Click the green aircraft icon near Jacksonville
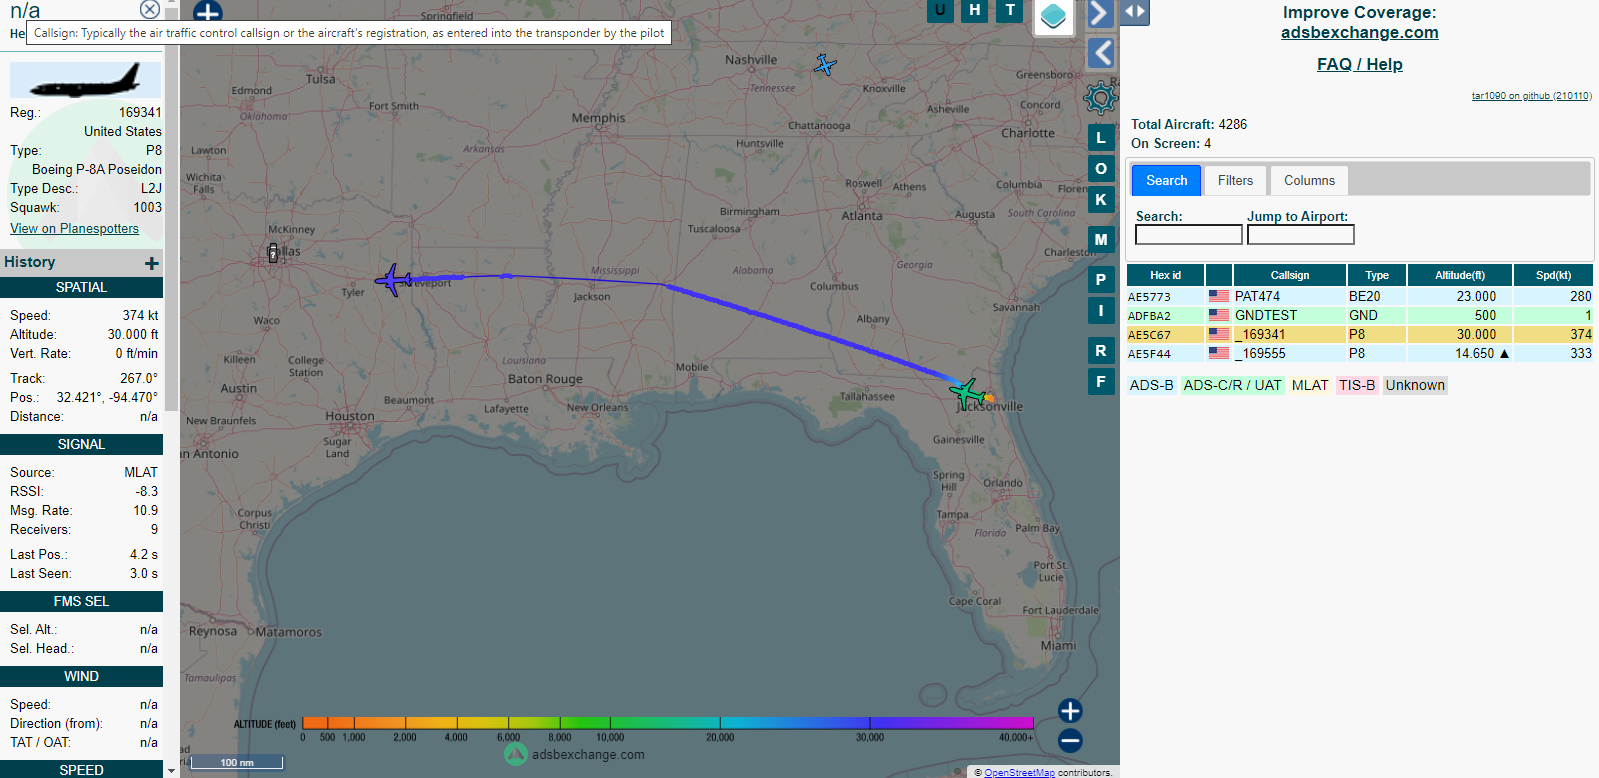1599x778 pixels. (968, 393)
